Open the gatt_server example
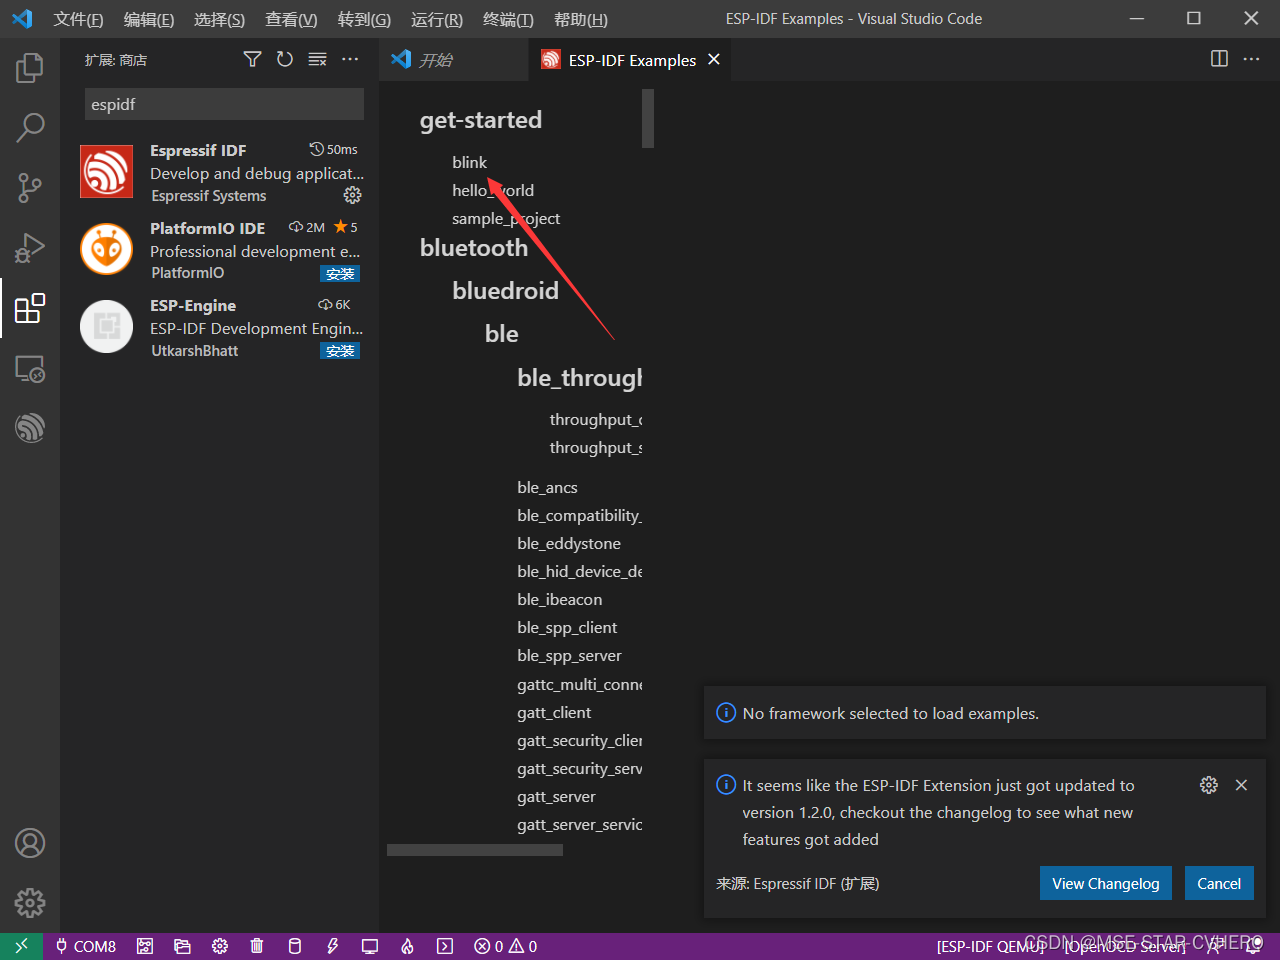Screen dimensions: 1280x960 point(556,796)
